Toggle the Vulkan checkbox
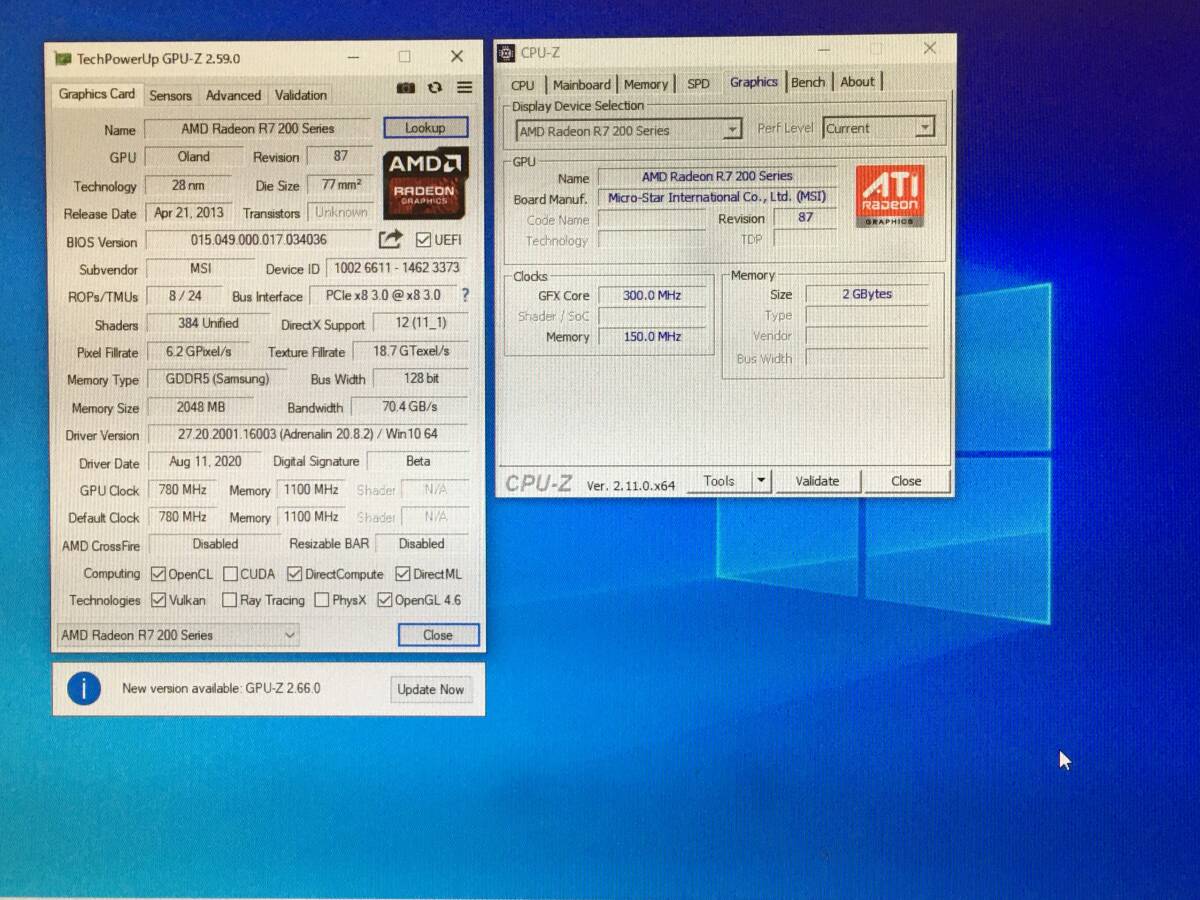Screen dimensions: 1200x900 point(158,601)
